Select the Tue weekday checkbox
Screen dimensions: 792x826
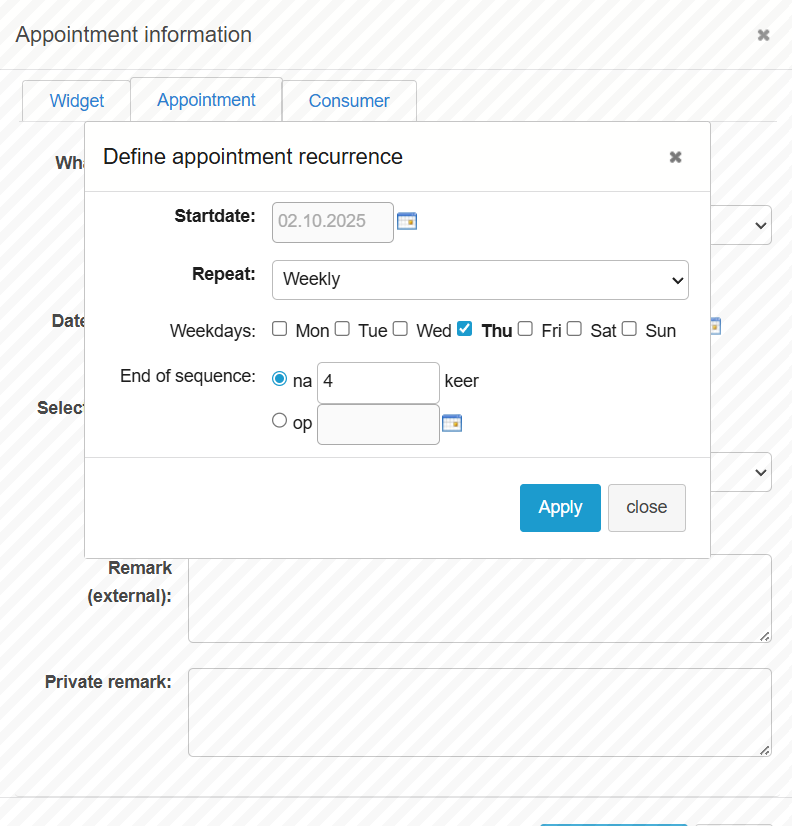coord(342,329)
